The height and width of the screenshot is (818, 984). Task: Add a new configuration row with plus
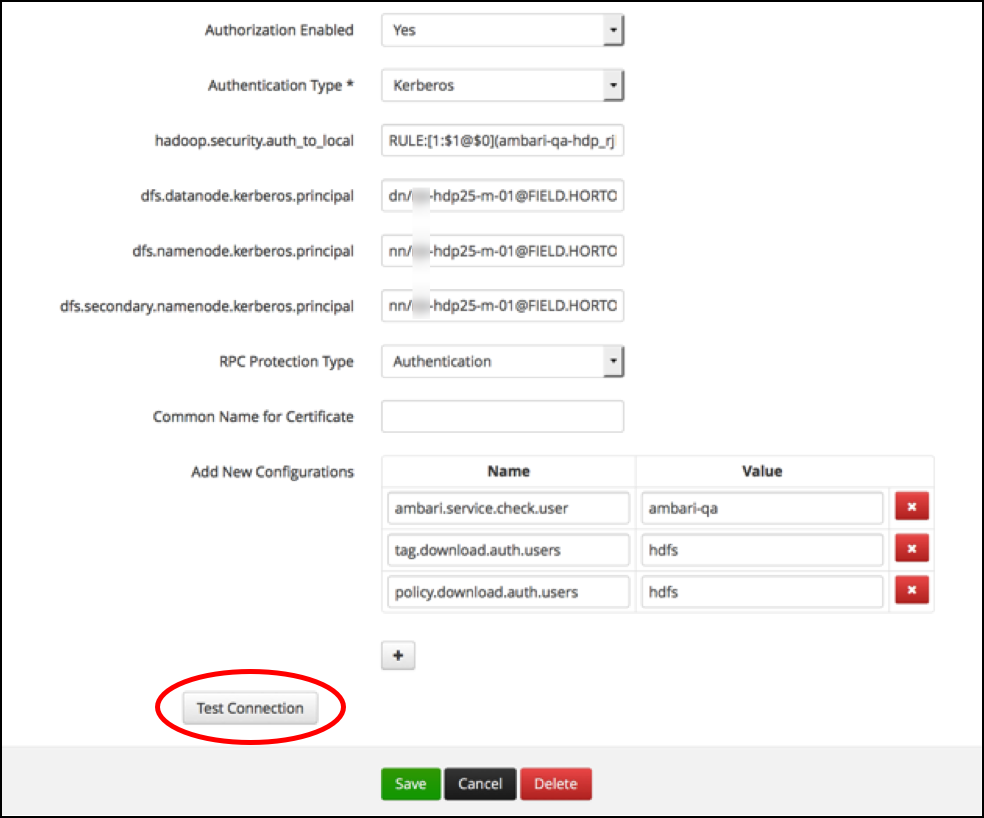pyautogui.click(x=398, y=656)
